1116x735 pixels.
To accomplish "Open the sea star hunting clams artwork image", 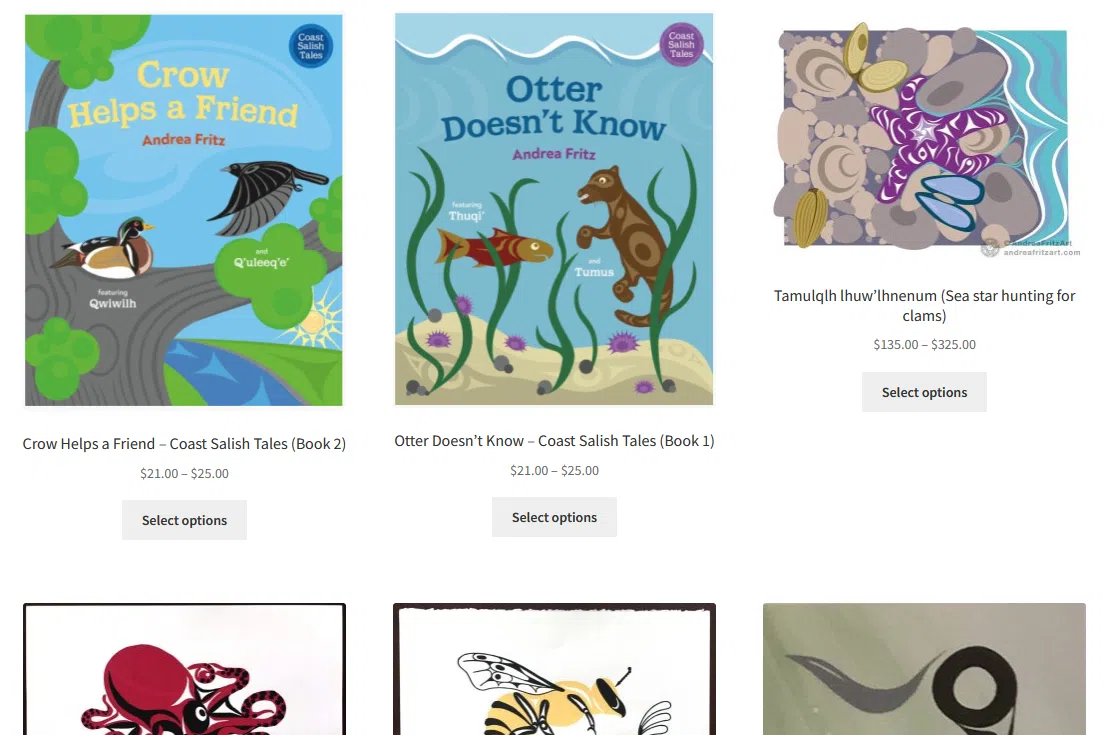I will (x=924, y=139).
